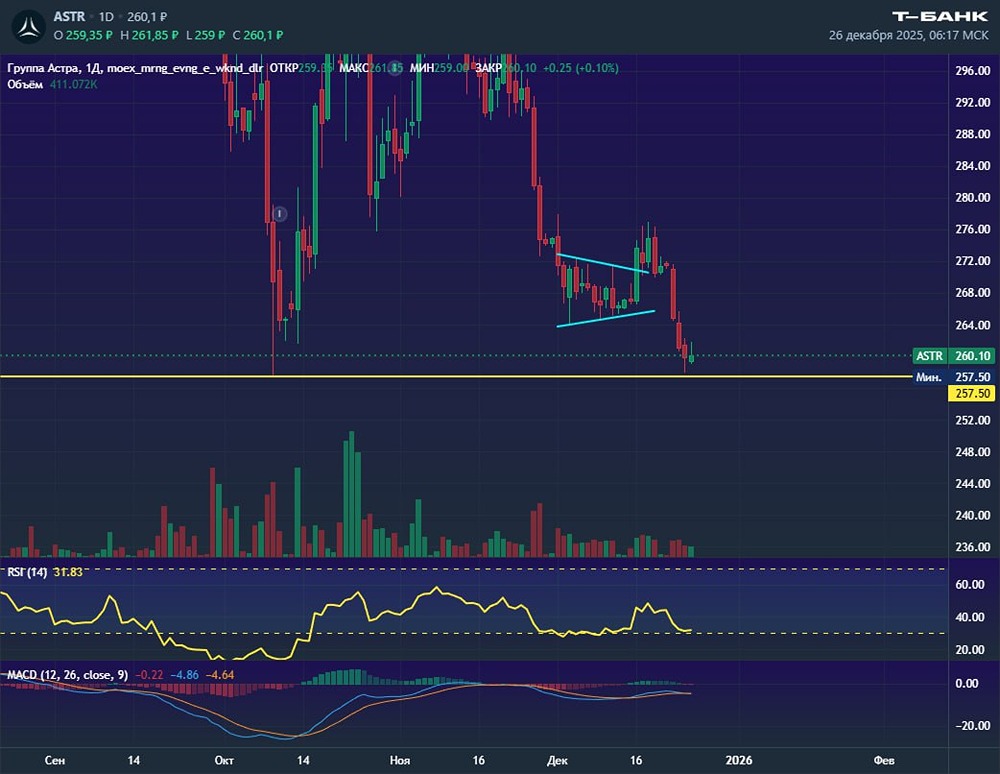1000x774 pixels.
Task: Click the green ASTR price tag on axis
Action: click(x=929, y=356)
